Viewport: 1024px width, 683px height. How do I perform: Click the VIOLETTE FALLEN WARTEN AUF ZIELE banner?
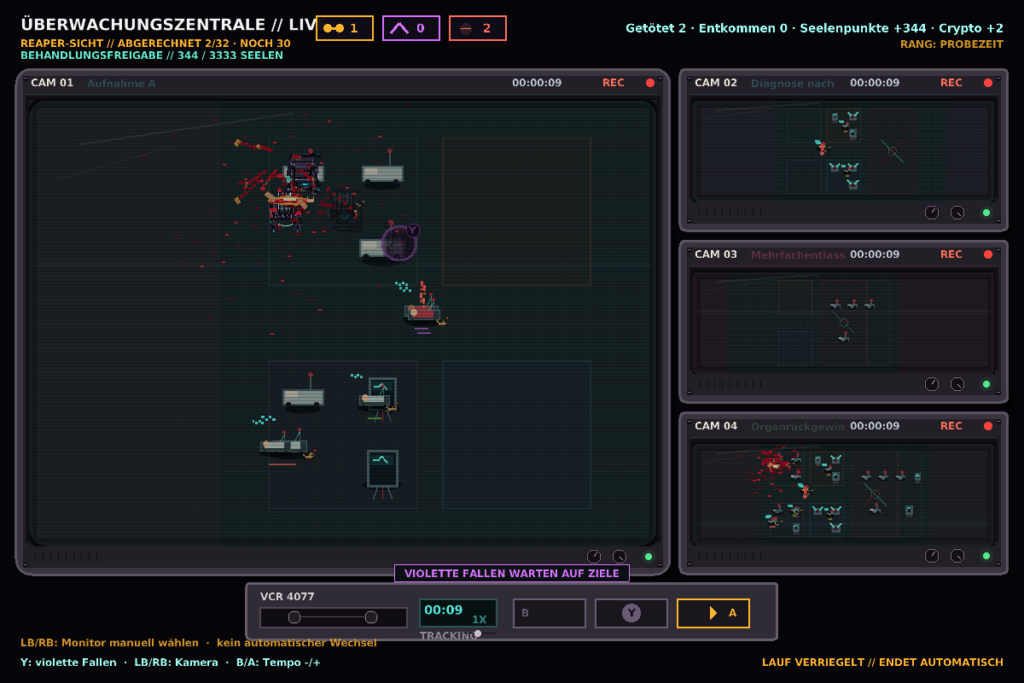pos(512,573)
